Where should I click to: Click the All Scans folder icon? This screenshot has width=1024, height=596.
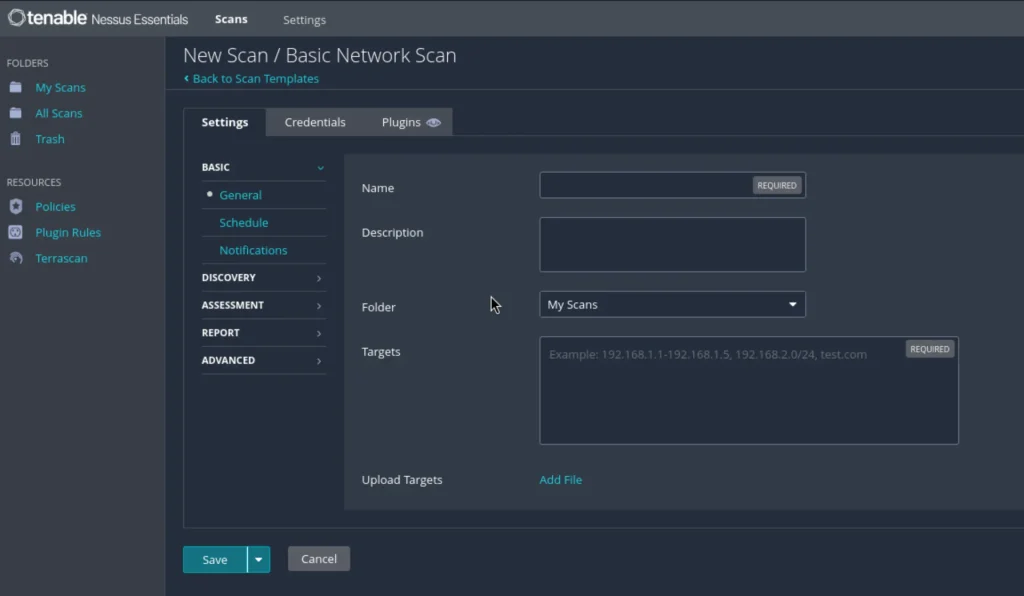pos(15,113)
